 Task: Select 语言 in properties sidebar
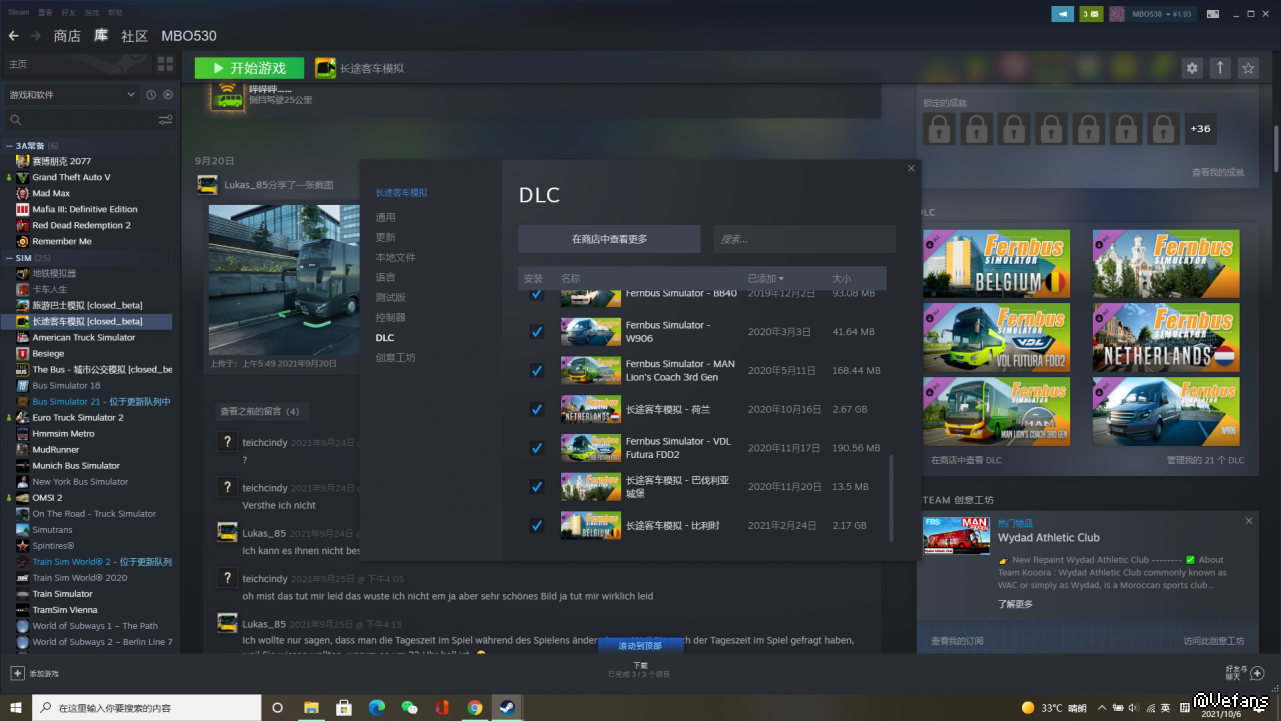pos(386,277)
